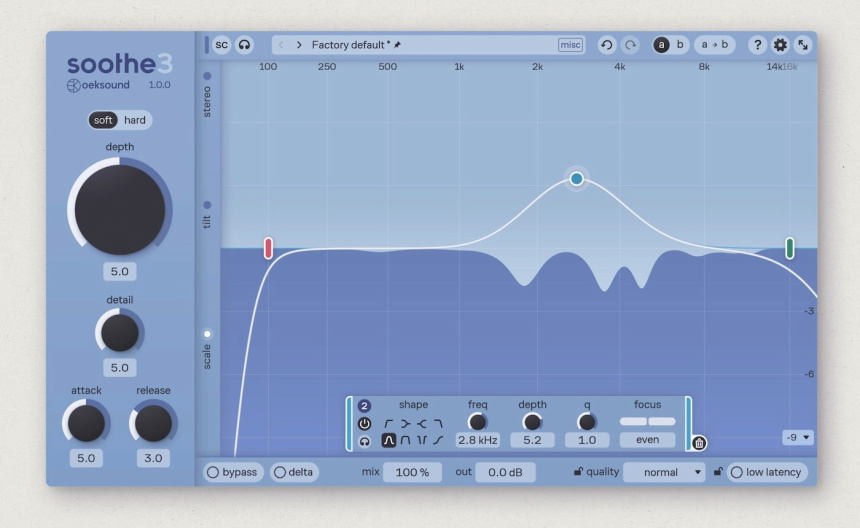The width and height of the screenshot is (860, 528).
Task: Click left focus bar segment
Action: (x=633, y=421)
